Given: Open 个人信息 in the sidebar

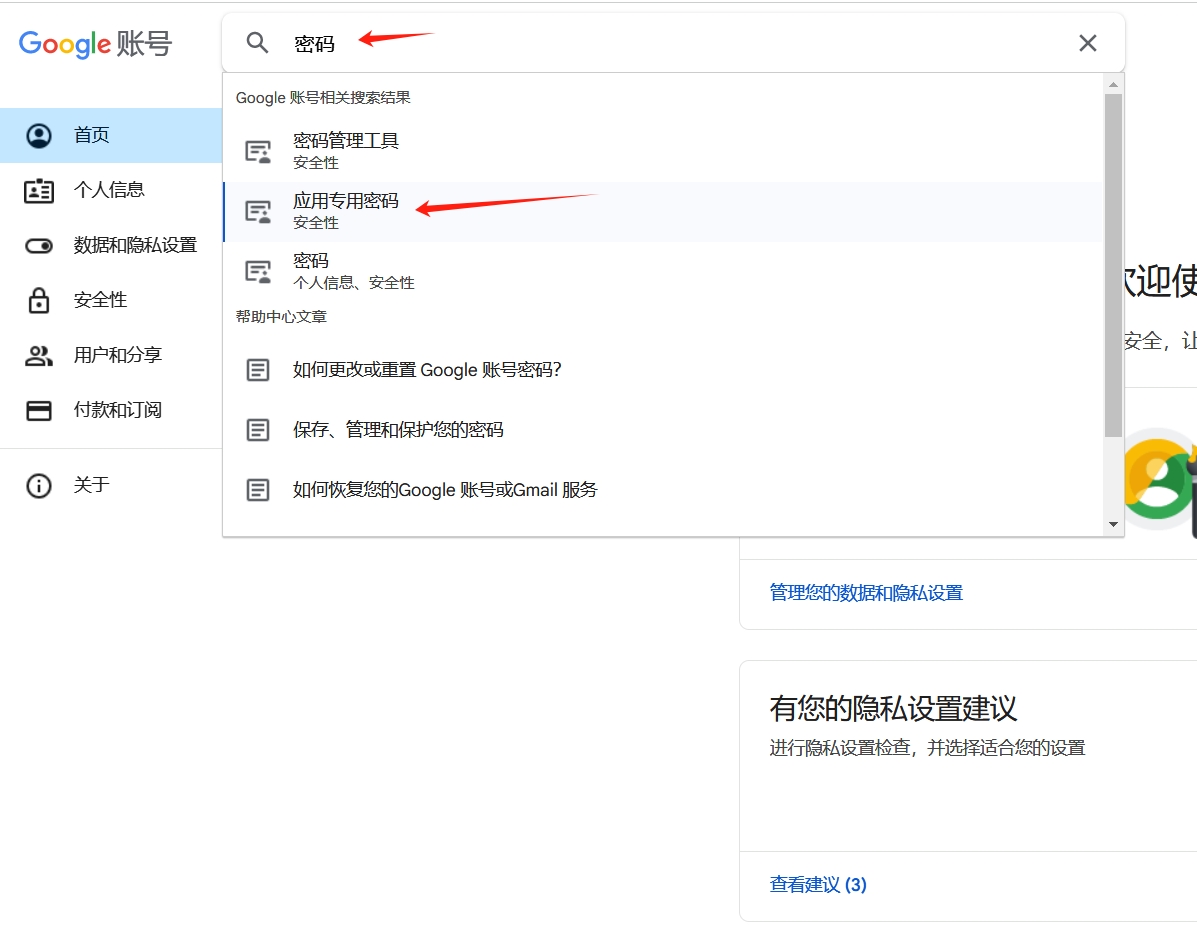Looking at the screenshot, I should pos(111,190).
